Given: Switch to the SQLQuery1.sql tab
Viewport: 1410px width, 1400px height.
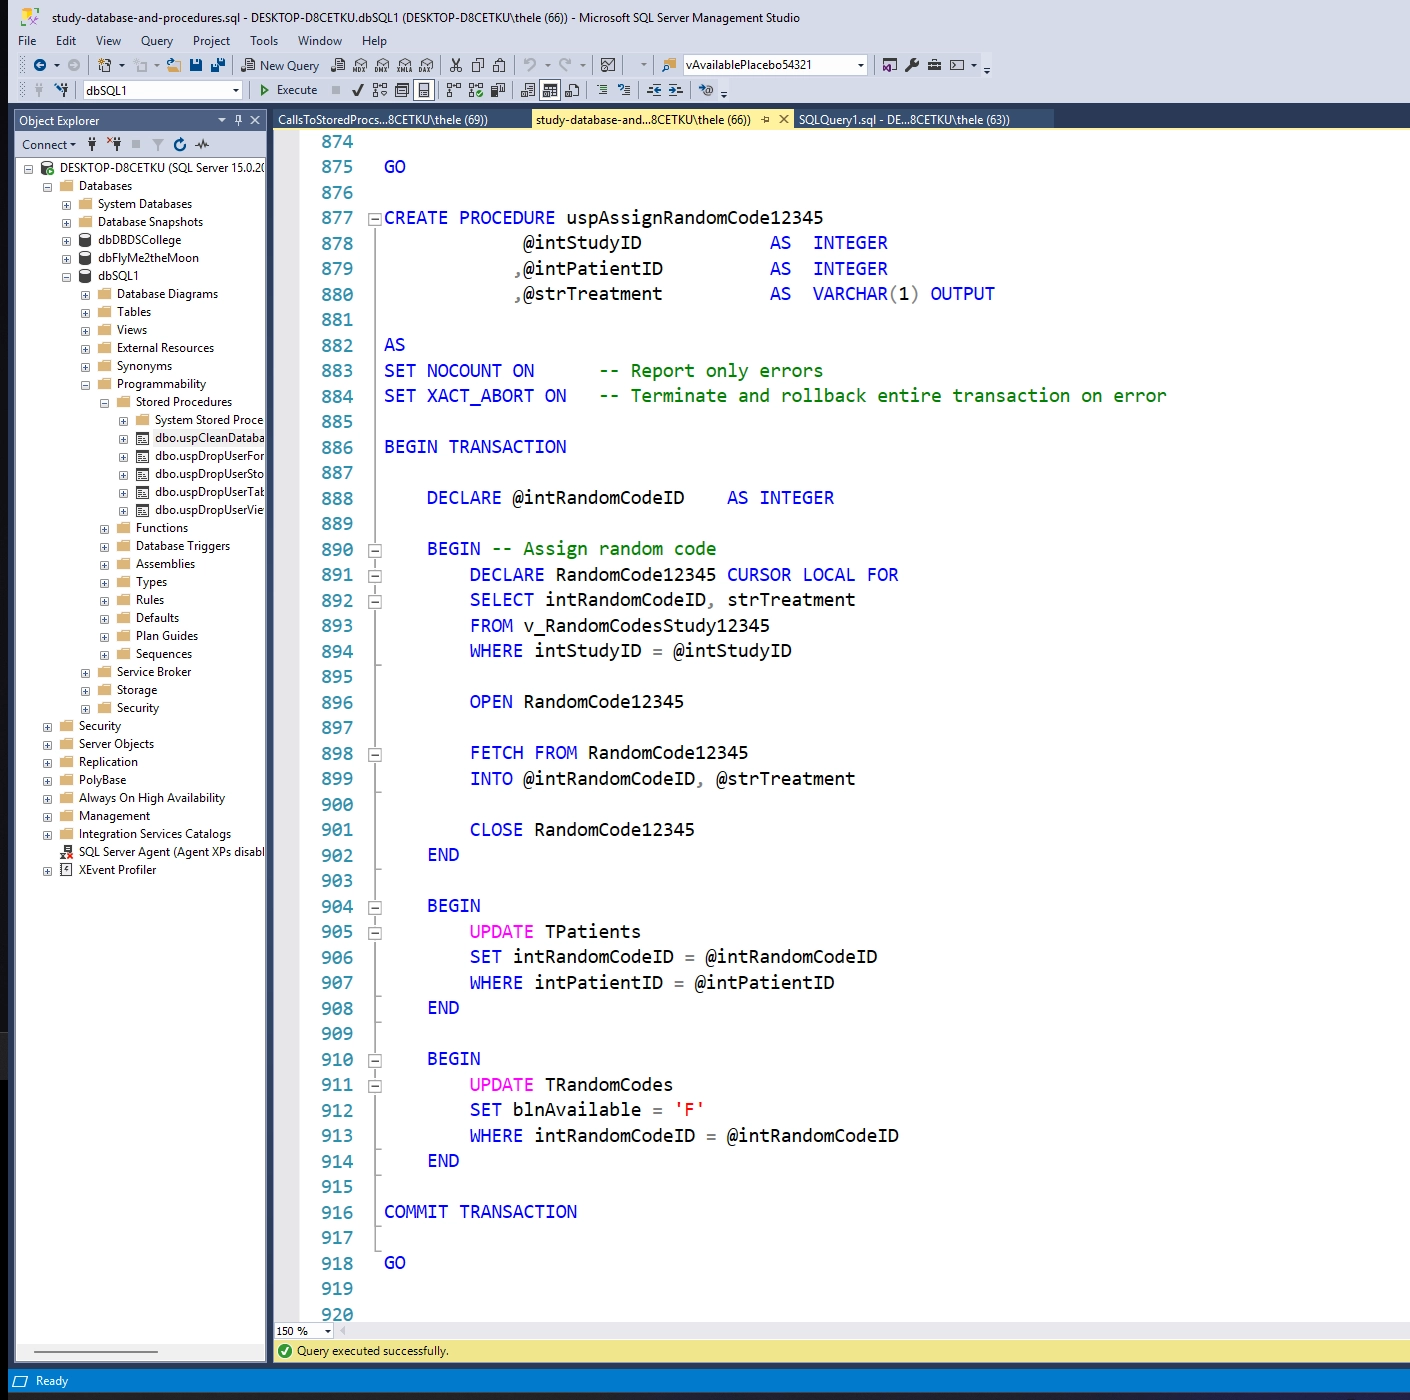Looking at the screenshot, I should 903,120.
